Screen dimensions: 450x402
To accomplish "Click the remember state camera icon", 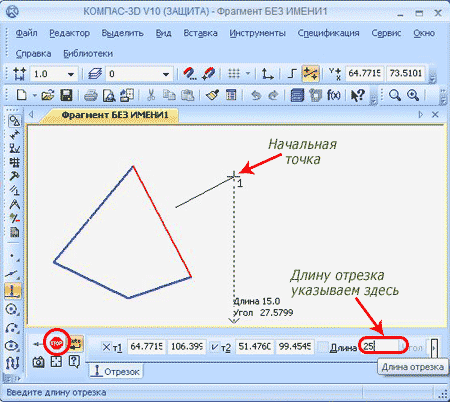I will [x=38, y=362].
